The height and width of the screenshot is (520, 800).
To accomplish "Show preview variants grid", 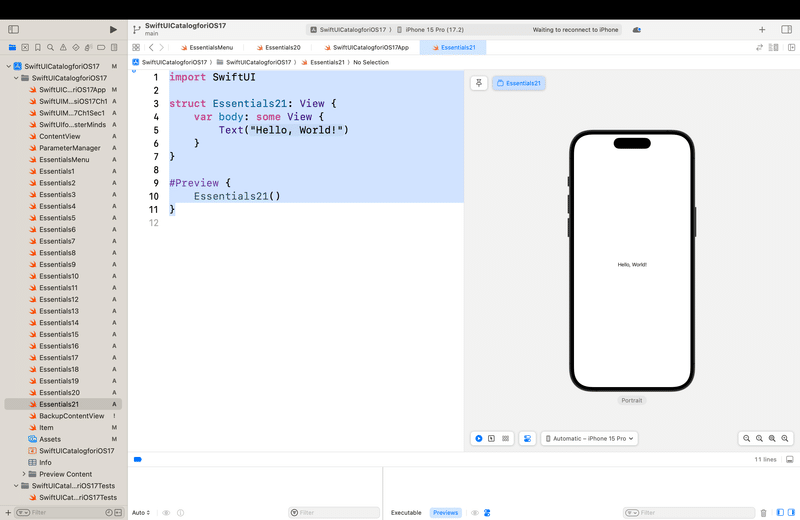I will coord(506,438).
